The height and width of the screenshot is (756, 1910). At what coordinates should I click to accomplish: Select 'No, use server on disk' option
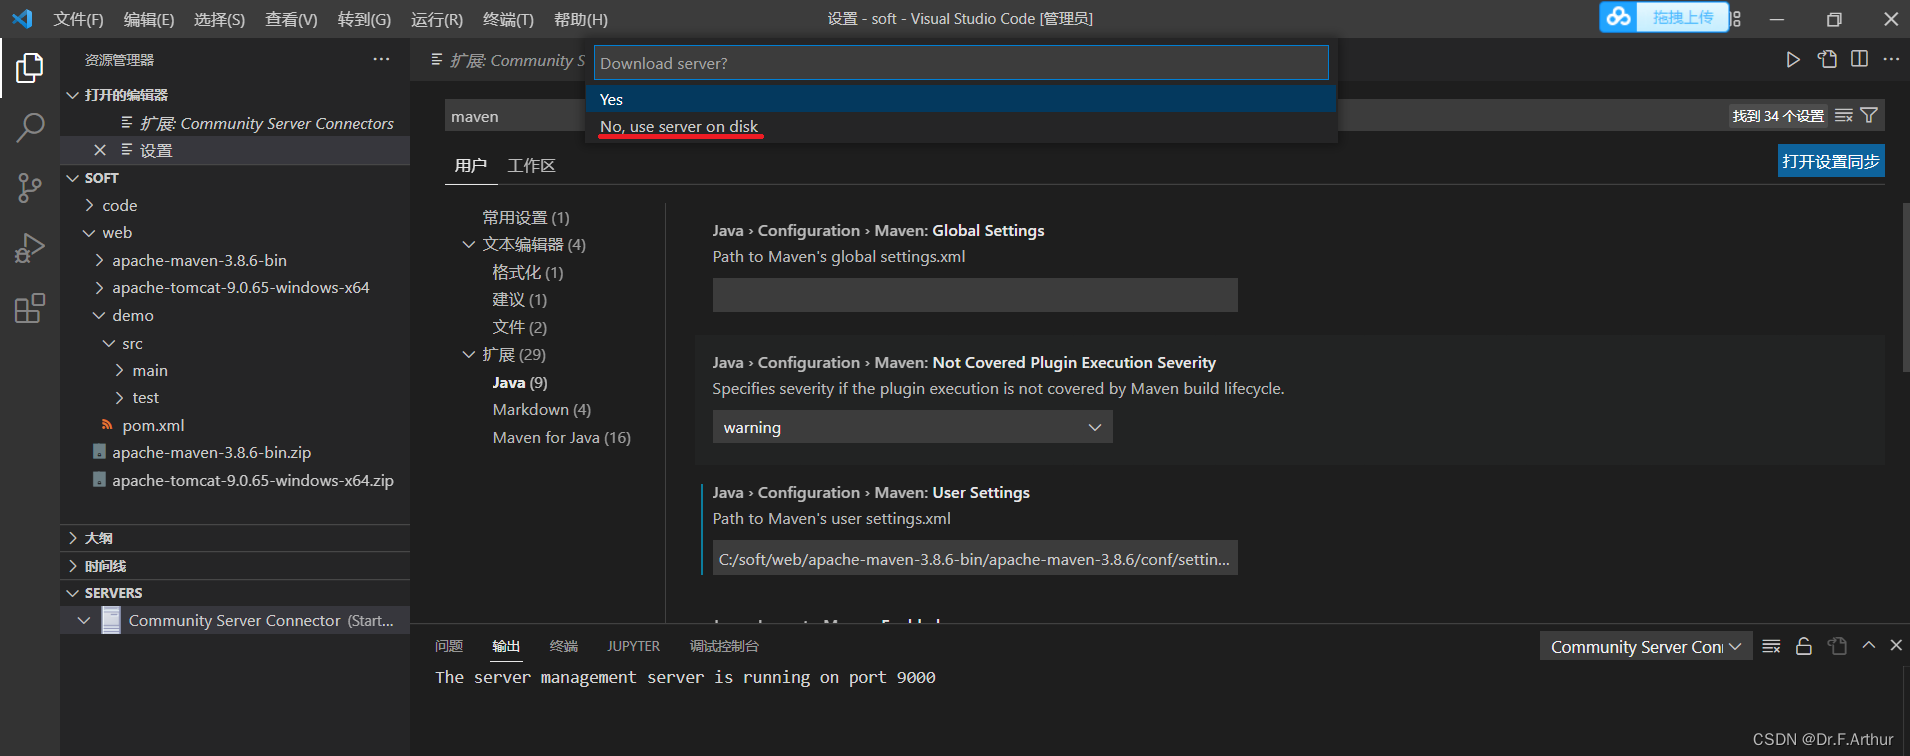pyautogui.click(x=679, y=127)
